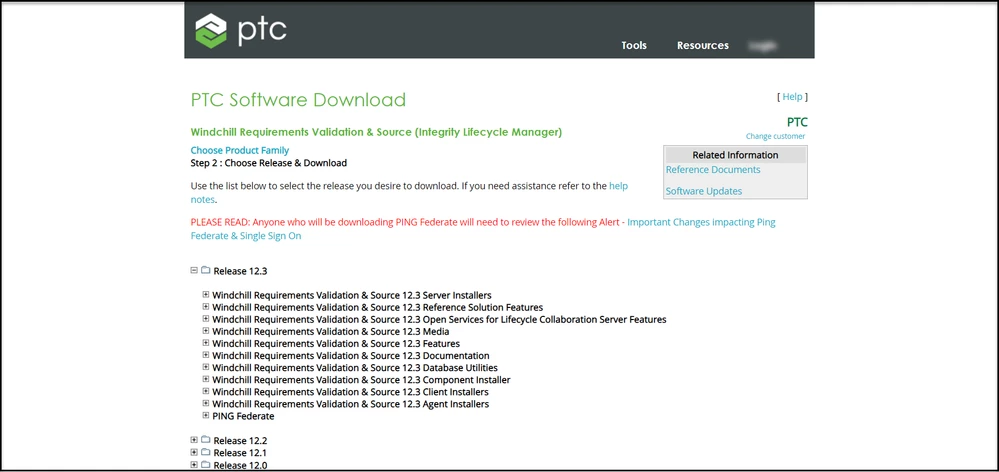Open the Resources menu

(x=703, y=45)
